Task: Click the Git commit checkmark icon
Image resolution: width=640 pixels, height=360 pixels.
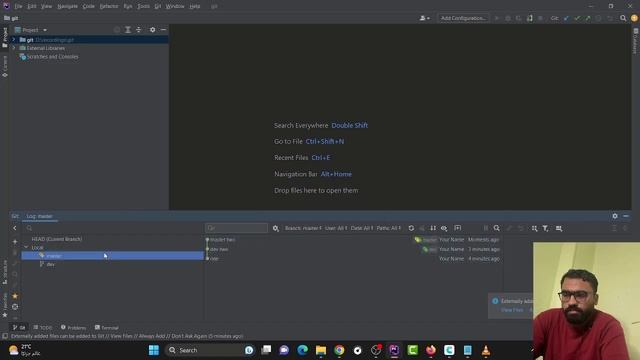Action: point(577,18)
